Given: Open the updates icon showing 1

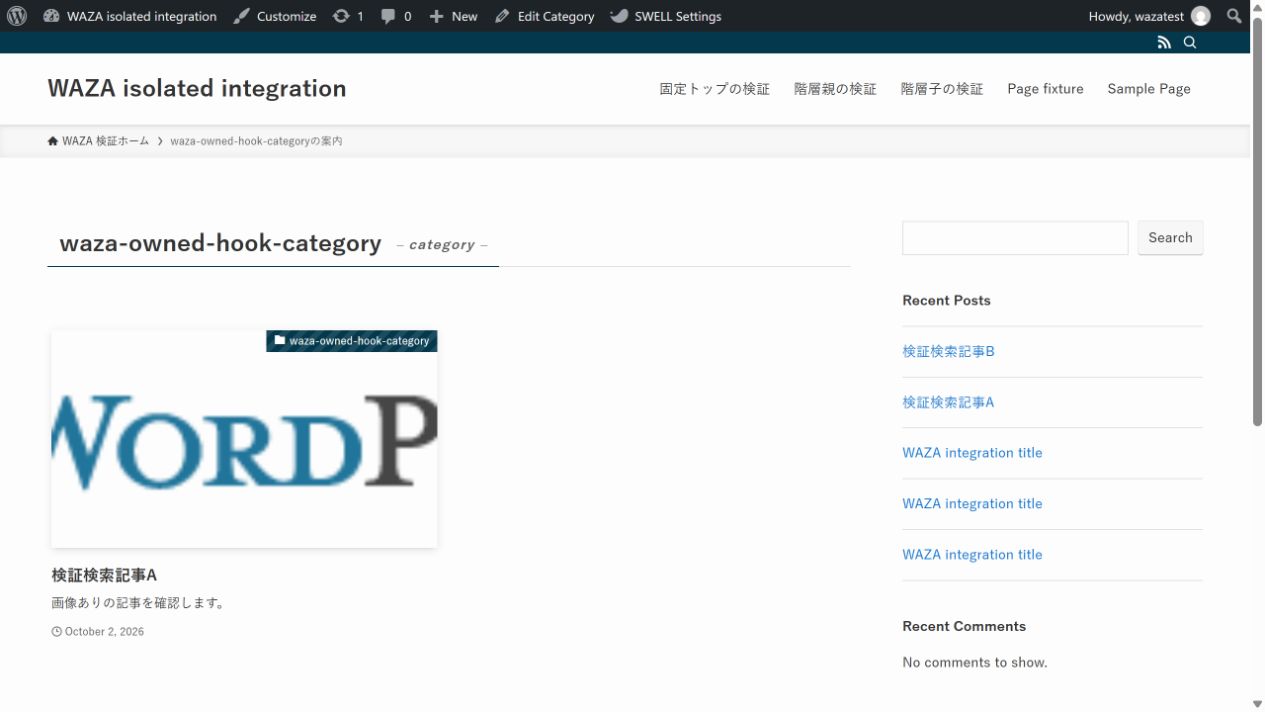Looking at the screenshot, I should click(341, 16).
